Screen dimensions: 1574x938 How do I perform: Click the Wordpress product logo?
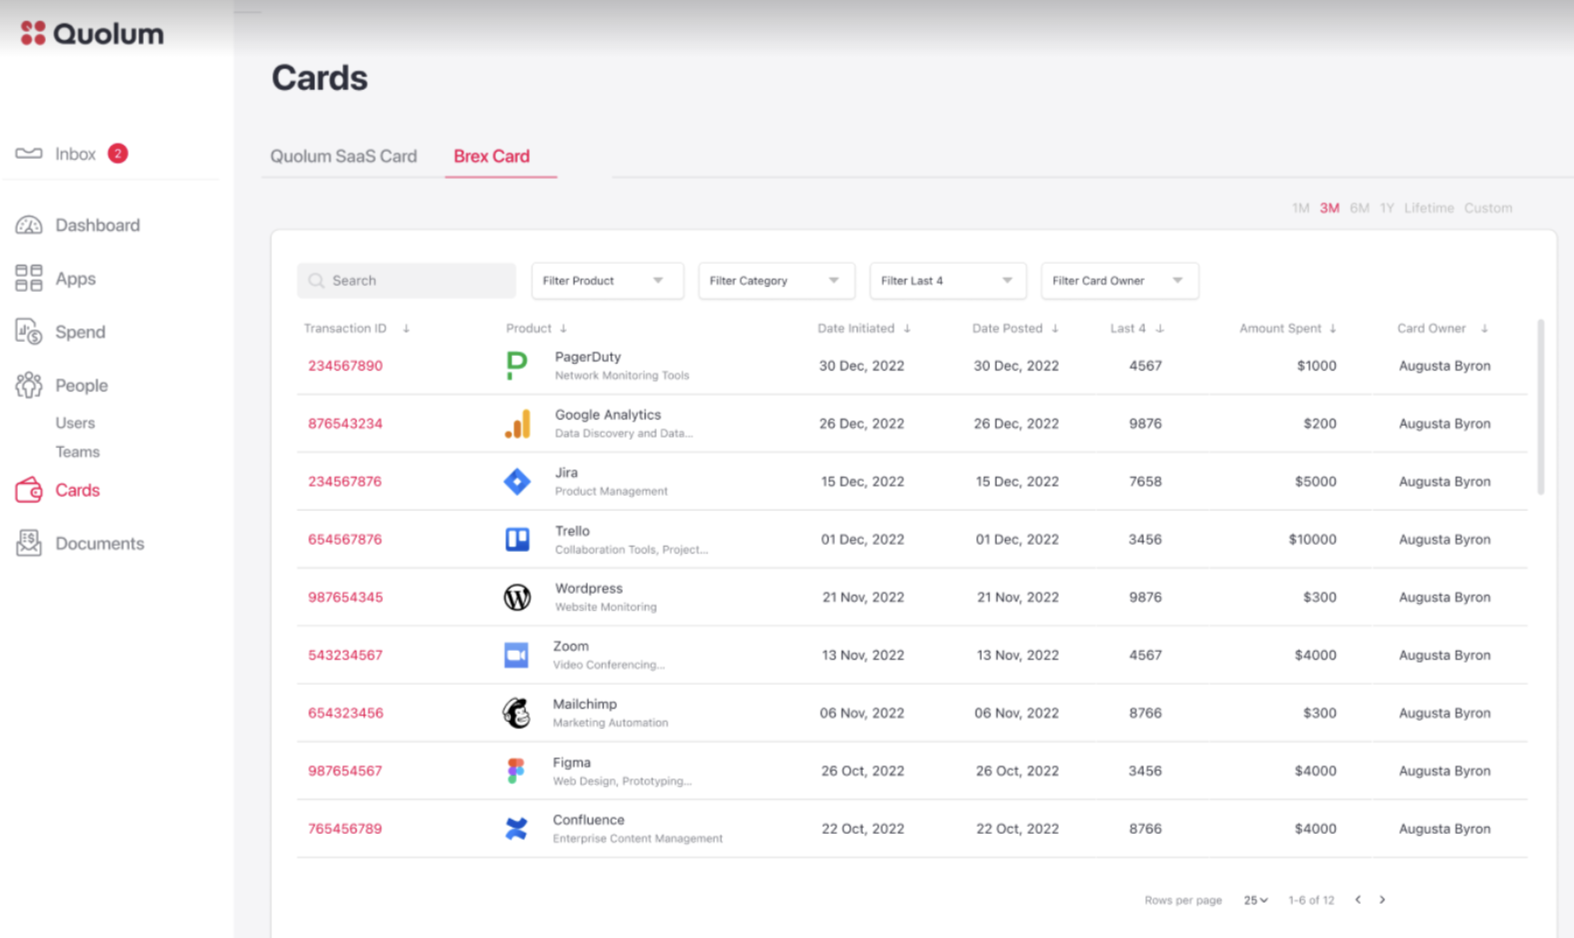pyautogui.click(x=517, y=597)
